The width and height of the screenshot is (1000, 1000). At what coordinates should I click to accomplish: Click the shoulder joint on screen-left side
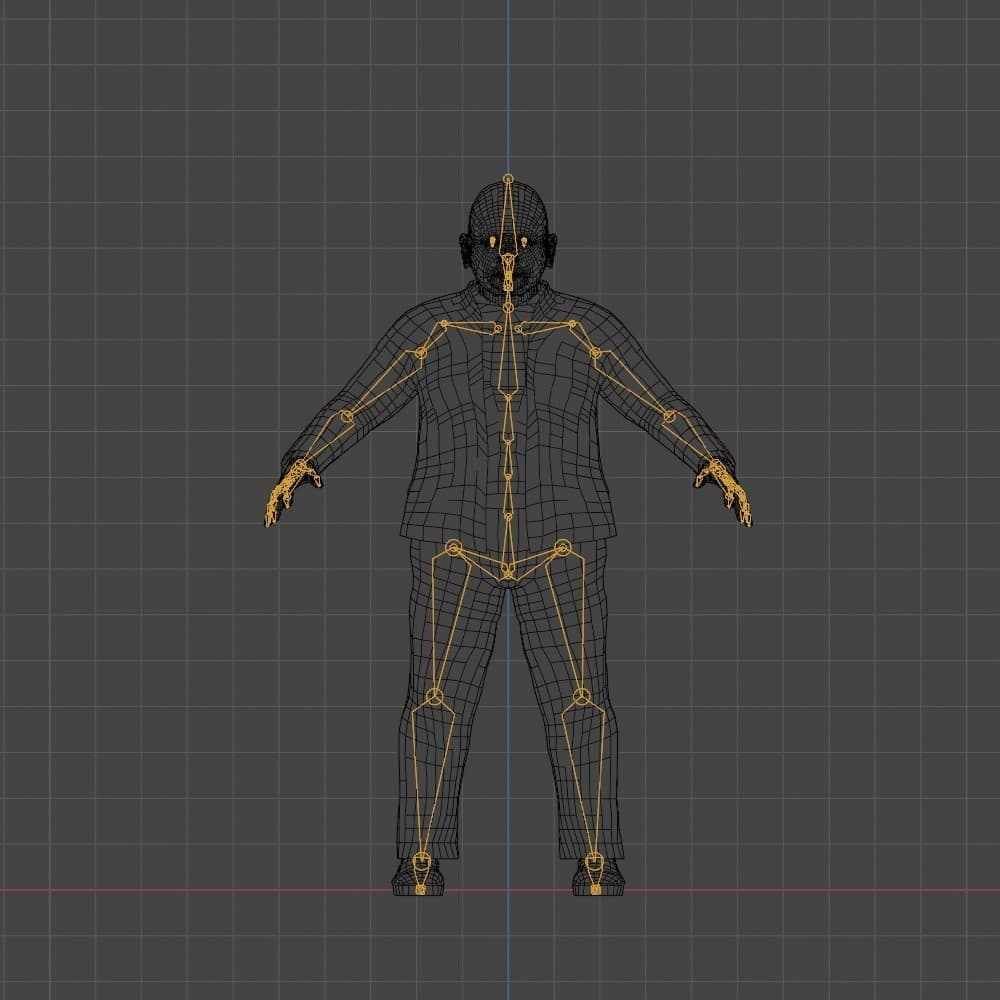421,351
